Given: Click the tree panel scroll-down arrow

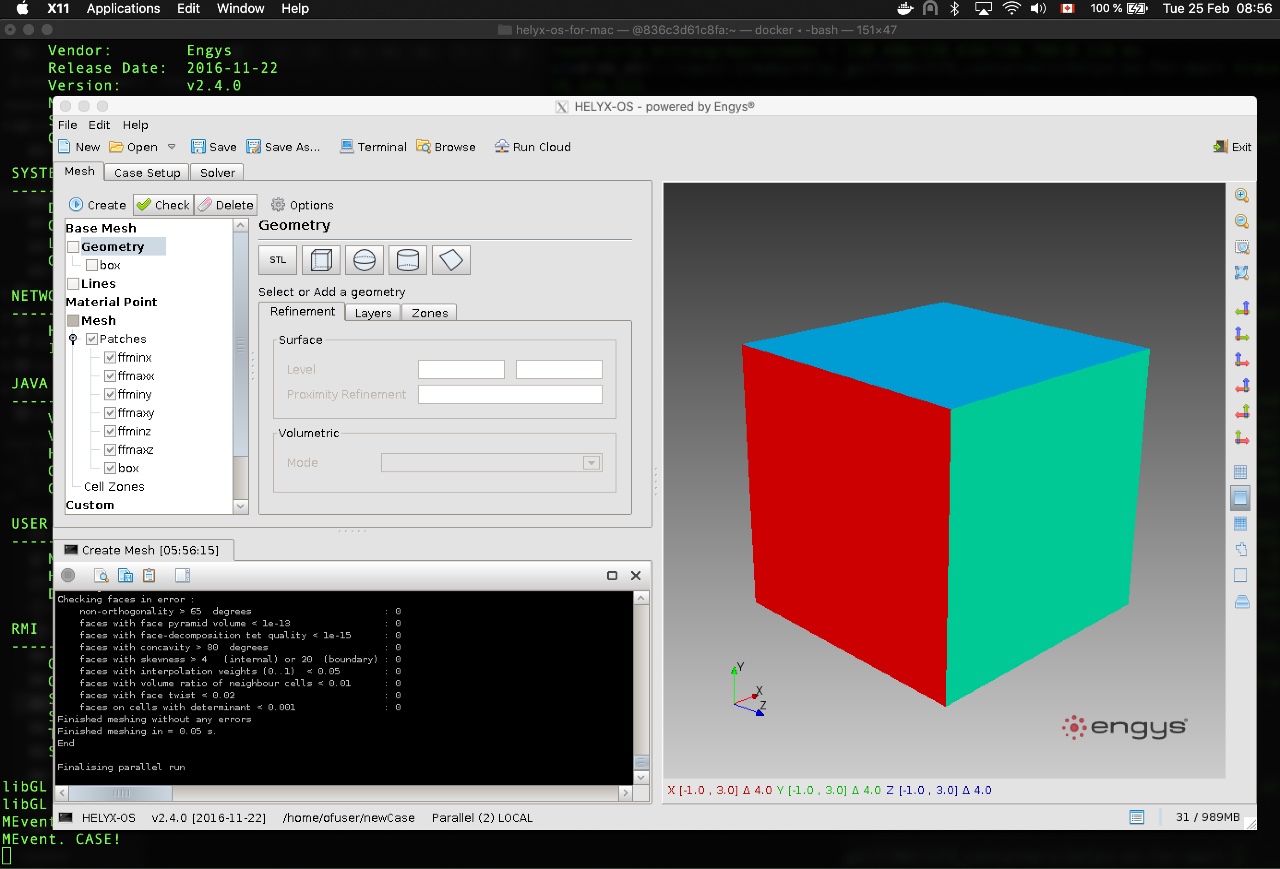Looking at the screenshot, I should click(240, 506).
